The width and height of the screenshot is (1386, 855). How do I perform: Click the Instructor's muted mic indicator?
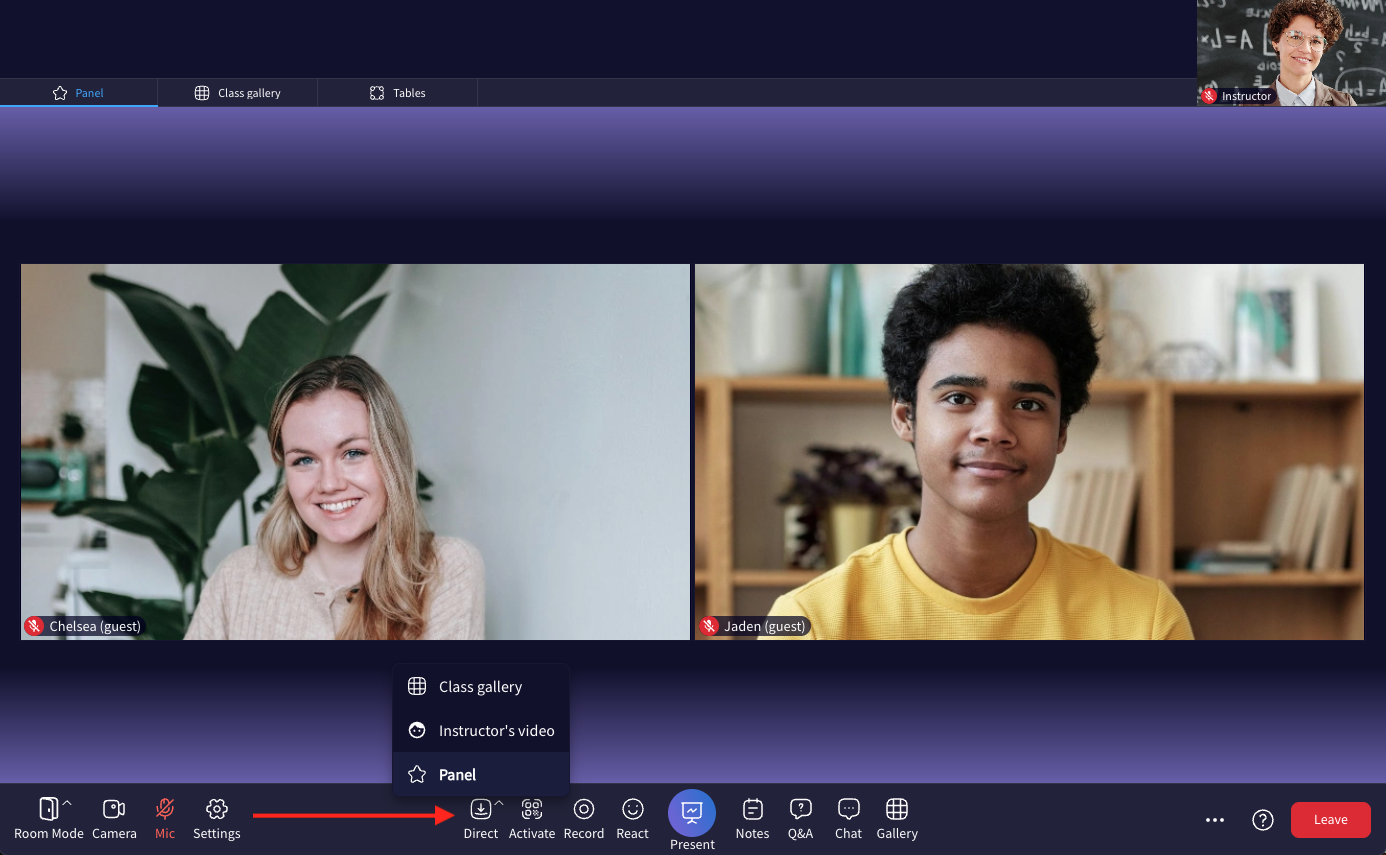1210,96
